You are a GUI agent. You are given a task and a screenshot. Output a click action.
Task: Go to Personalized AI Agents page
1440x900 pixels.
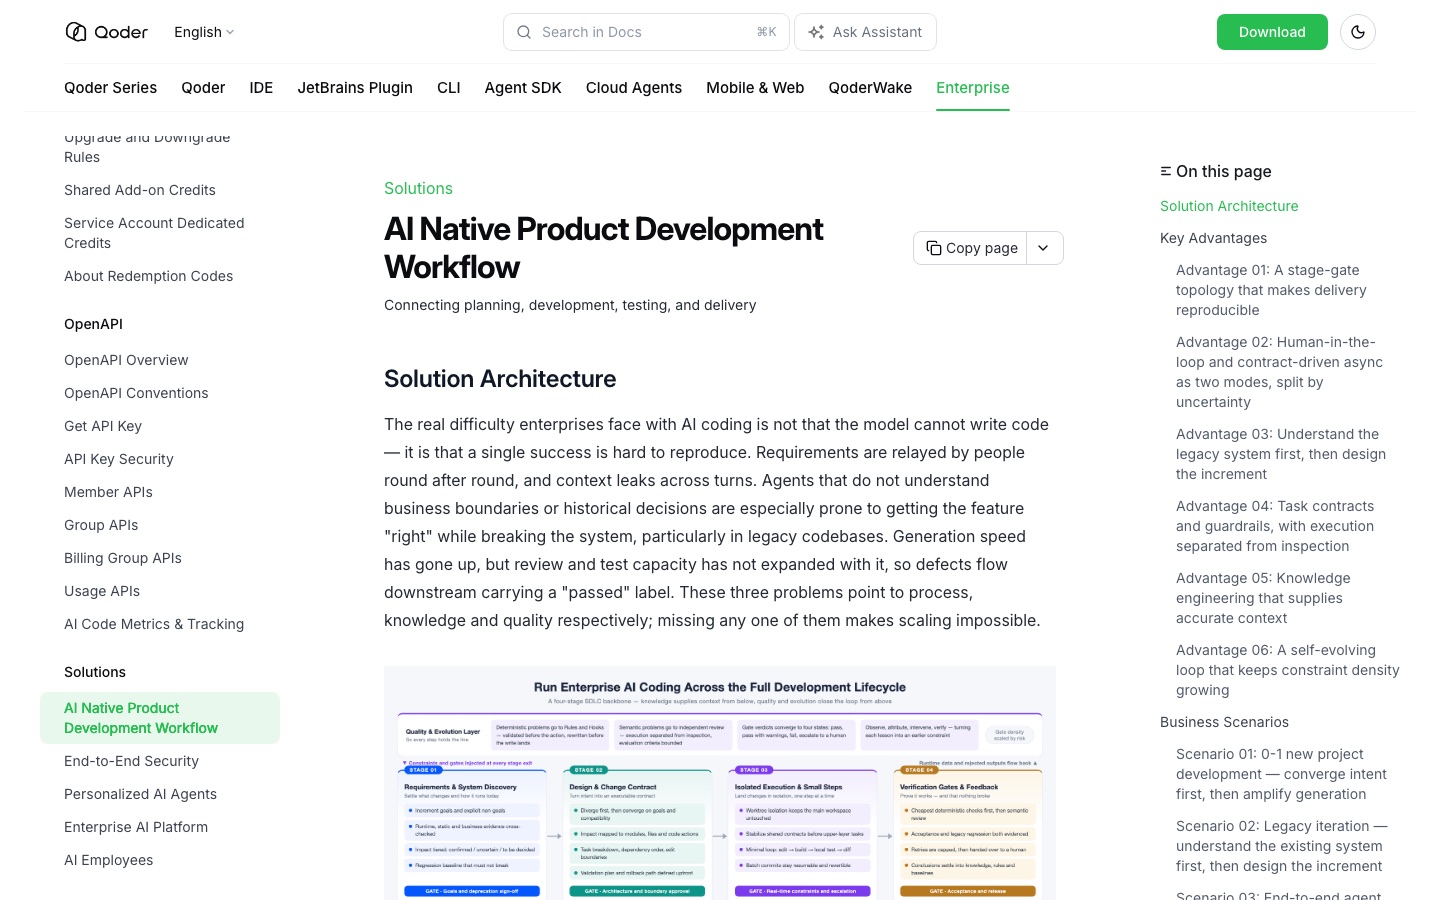(140, 794)
